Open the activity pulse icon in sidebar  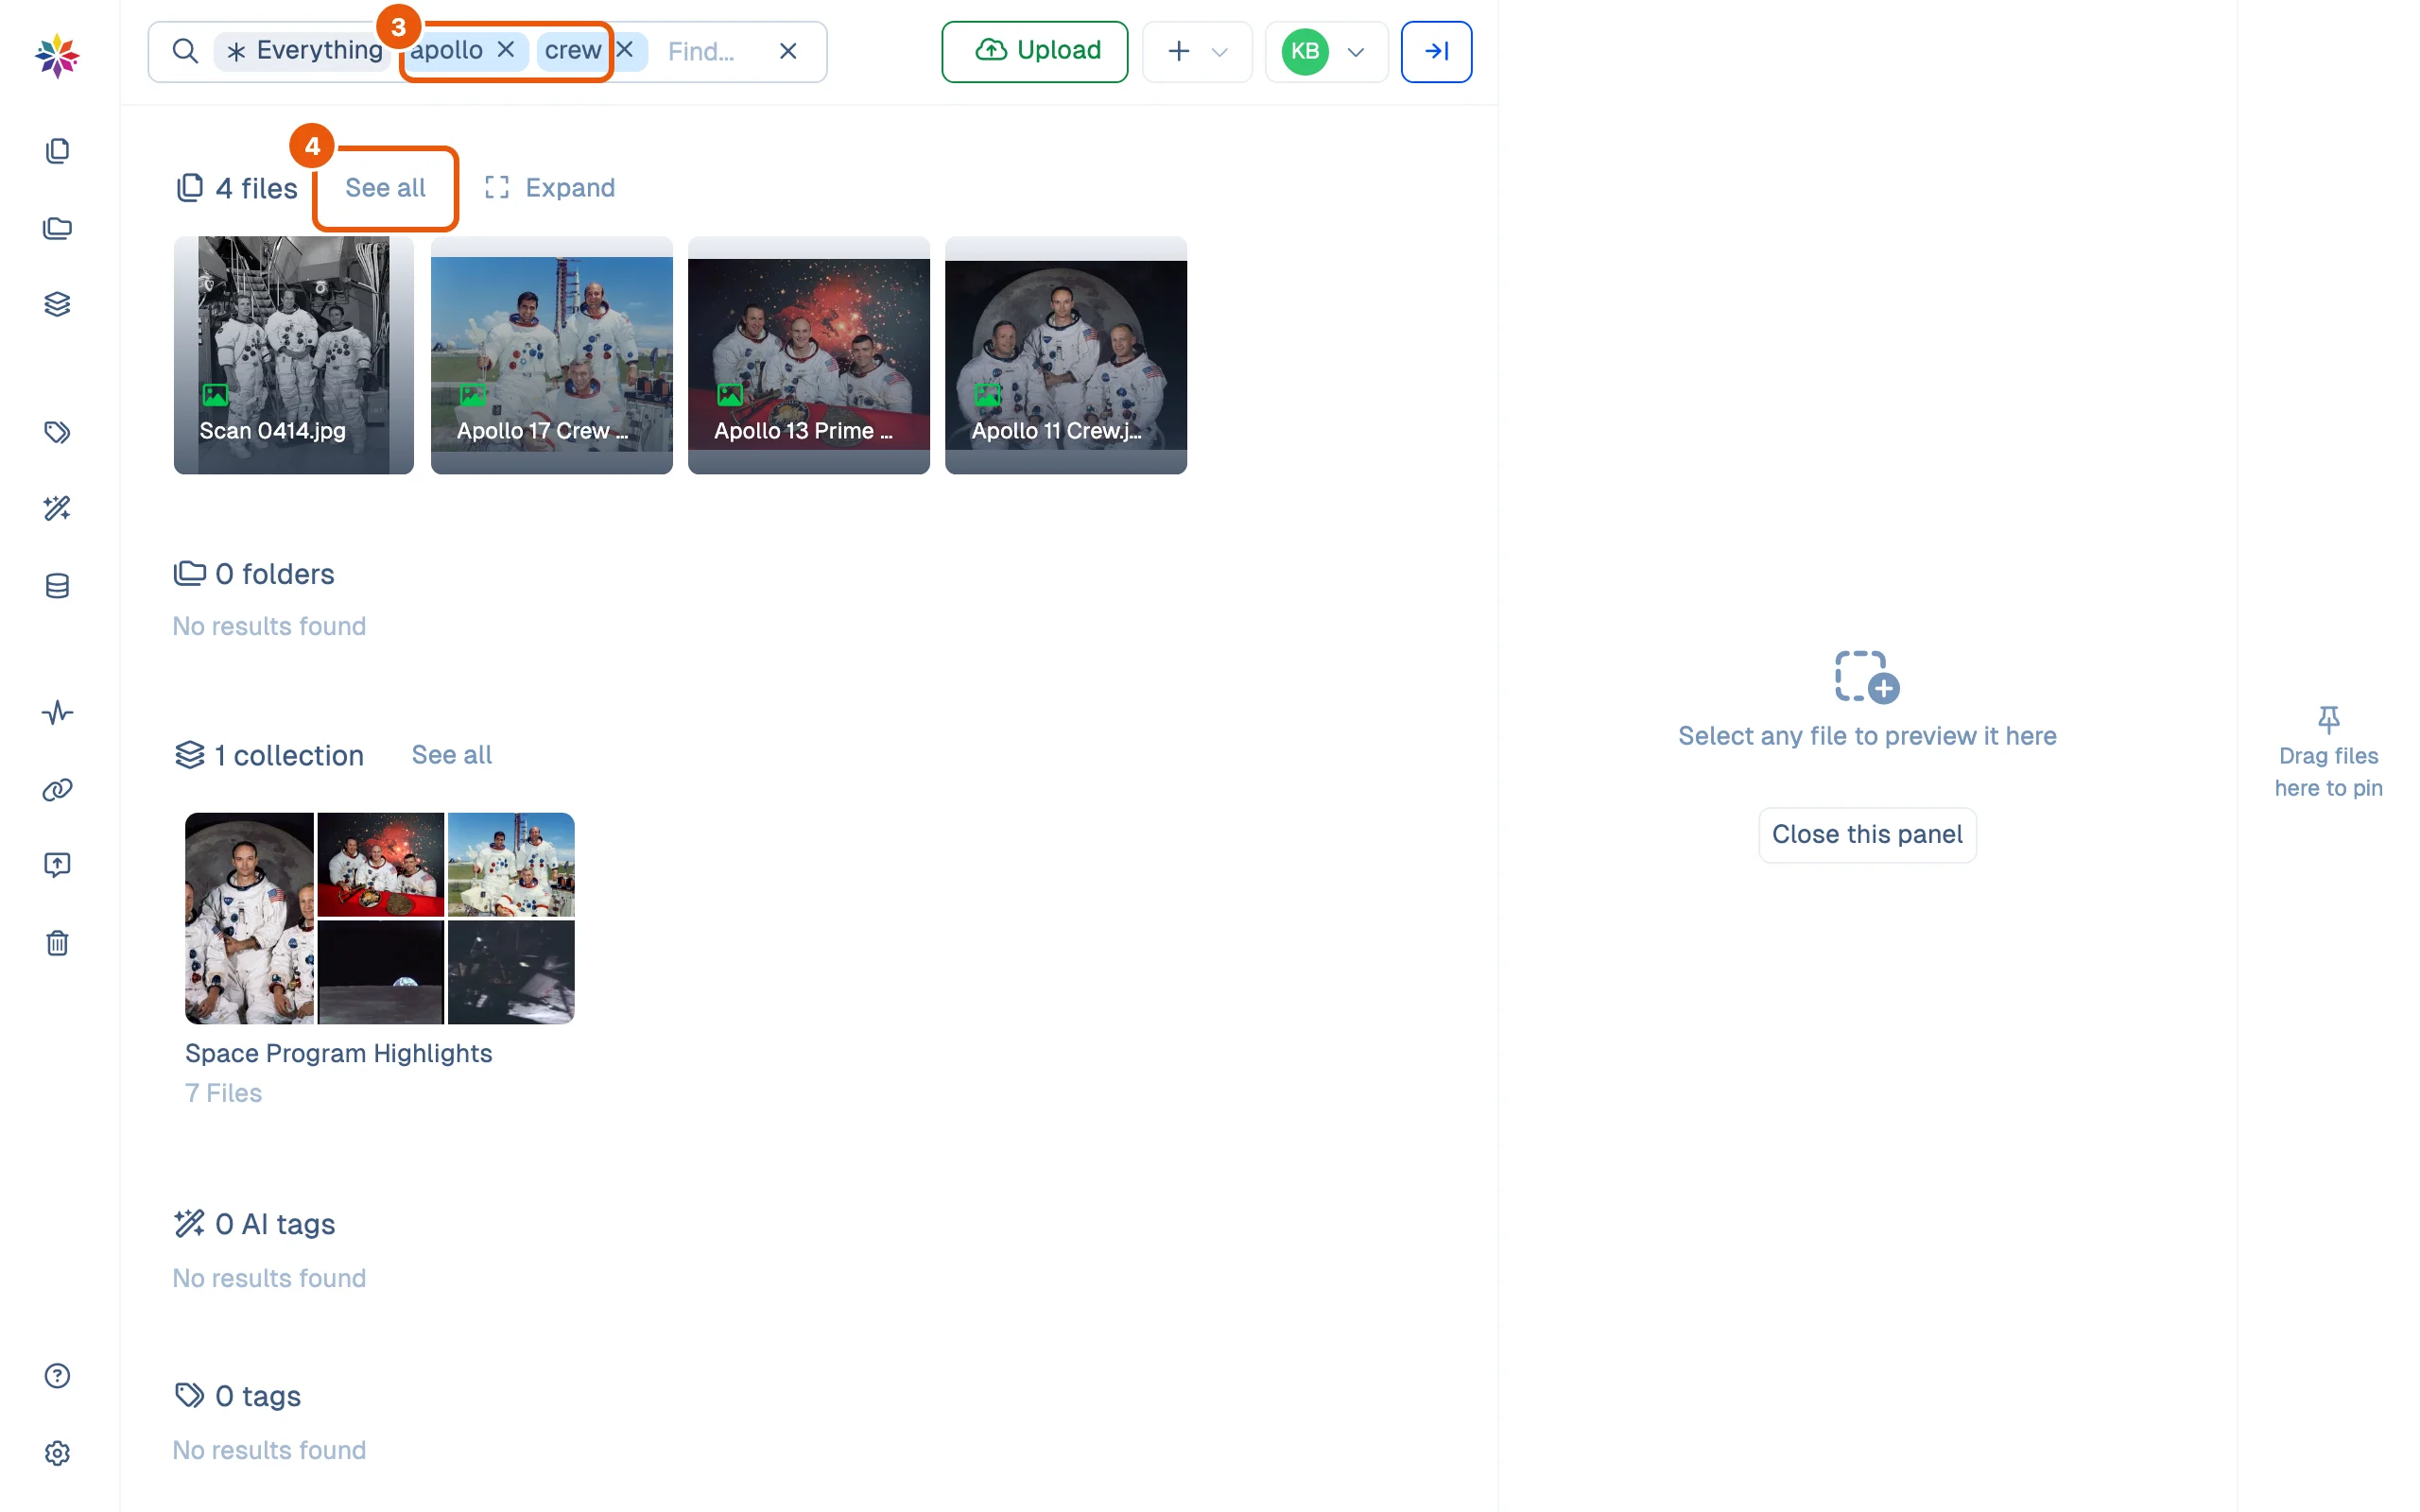click(x=57, y=713)
